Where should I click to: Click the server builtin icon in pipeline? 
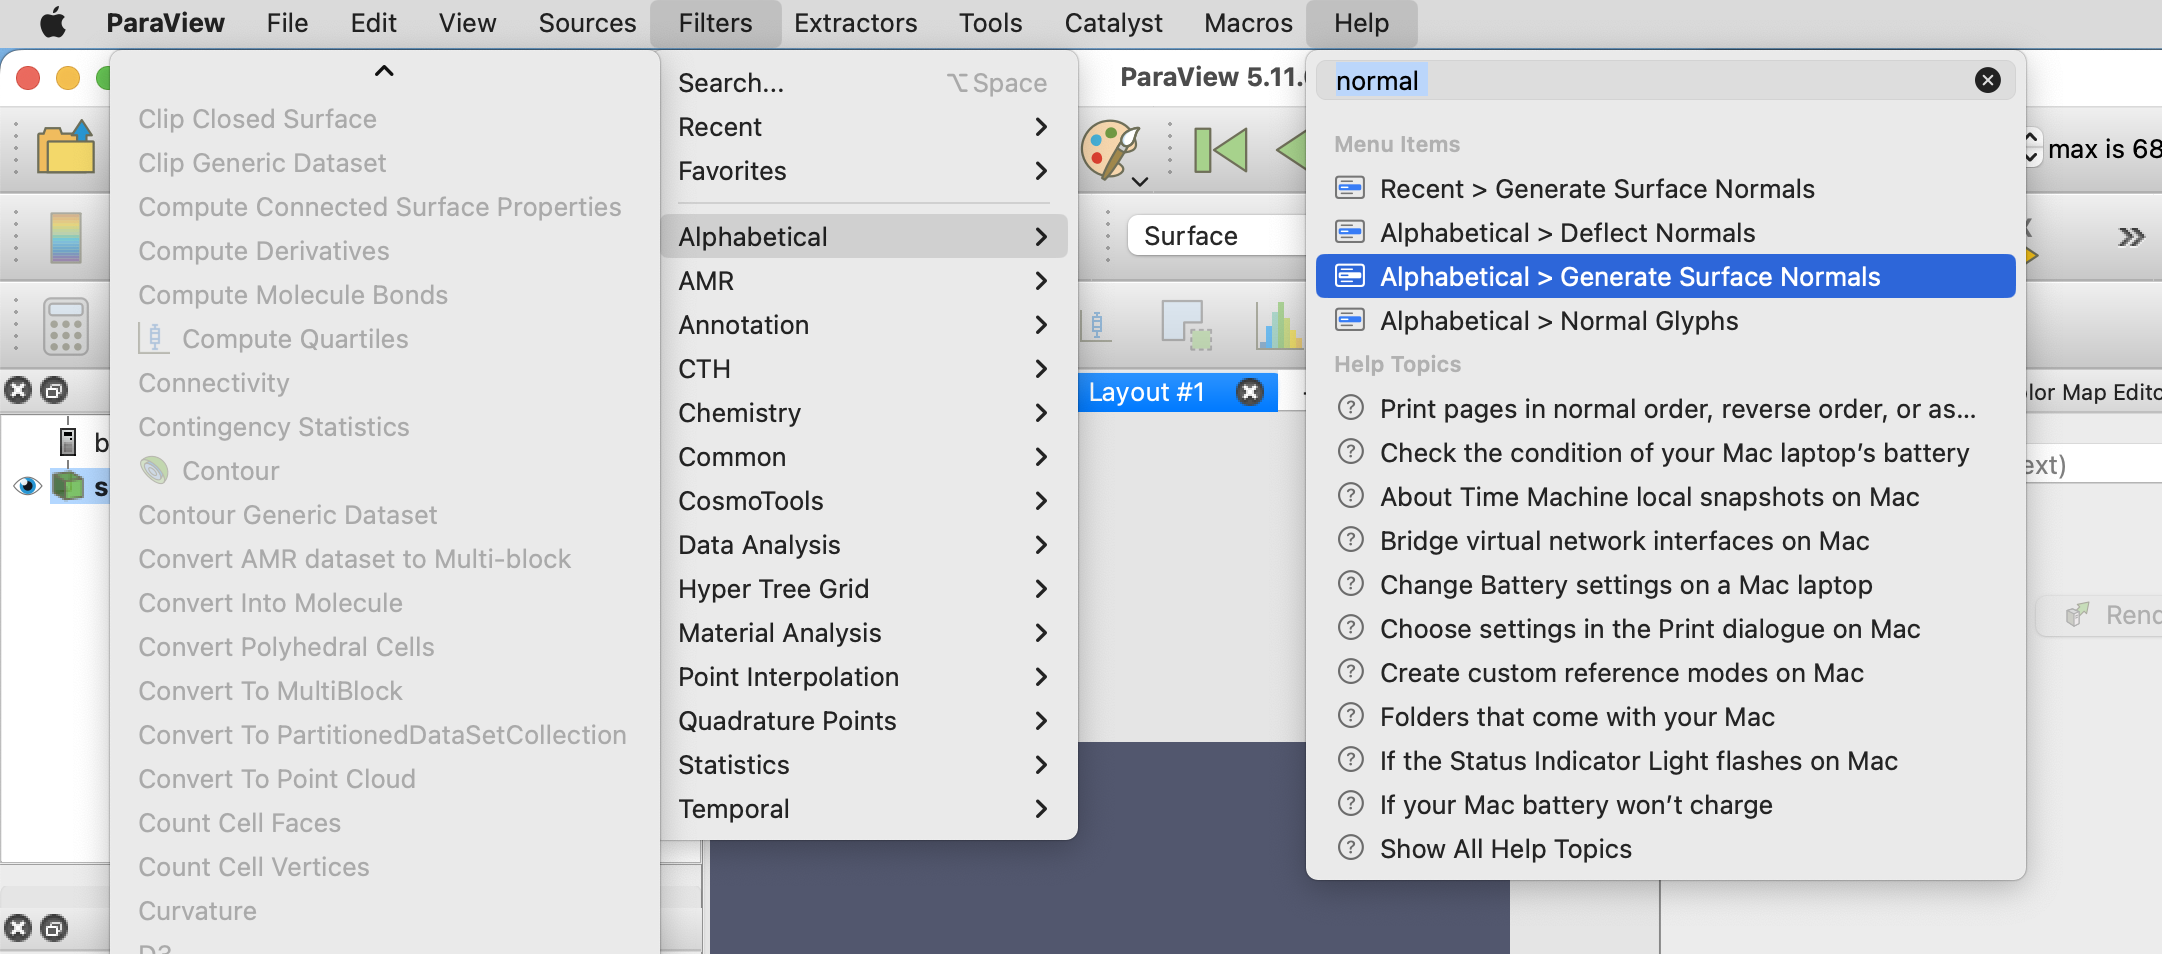[68, 441]
